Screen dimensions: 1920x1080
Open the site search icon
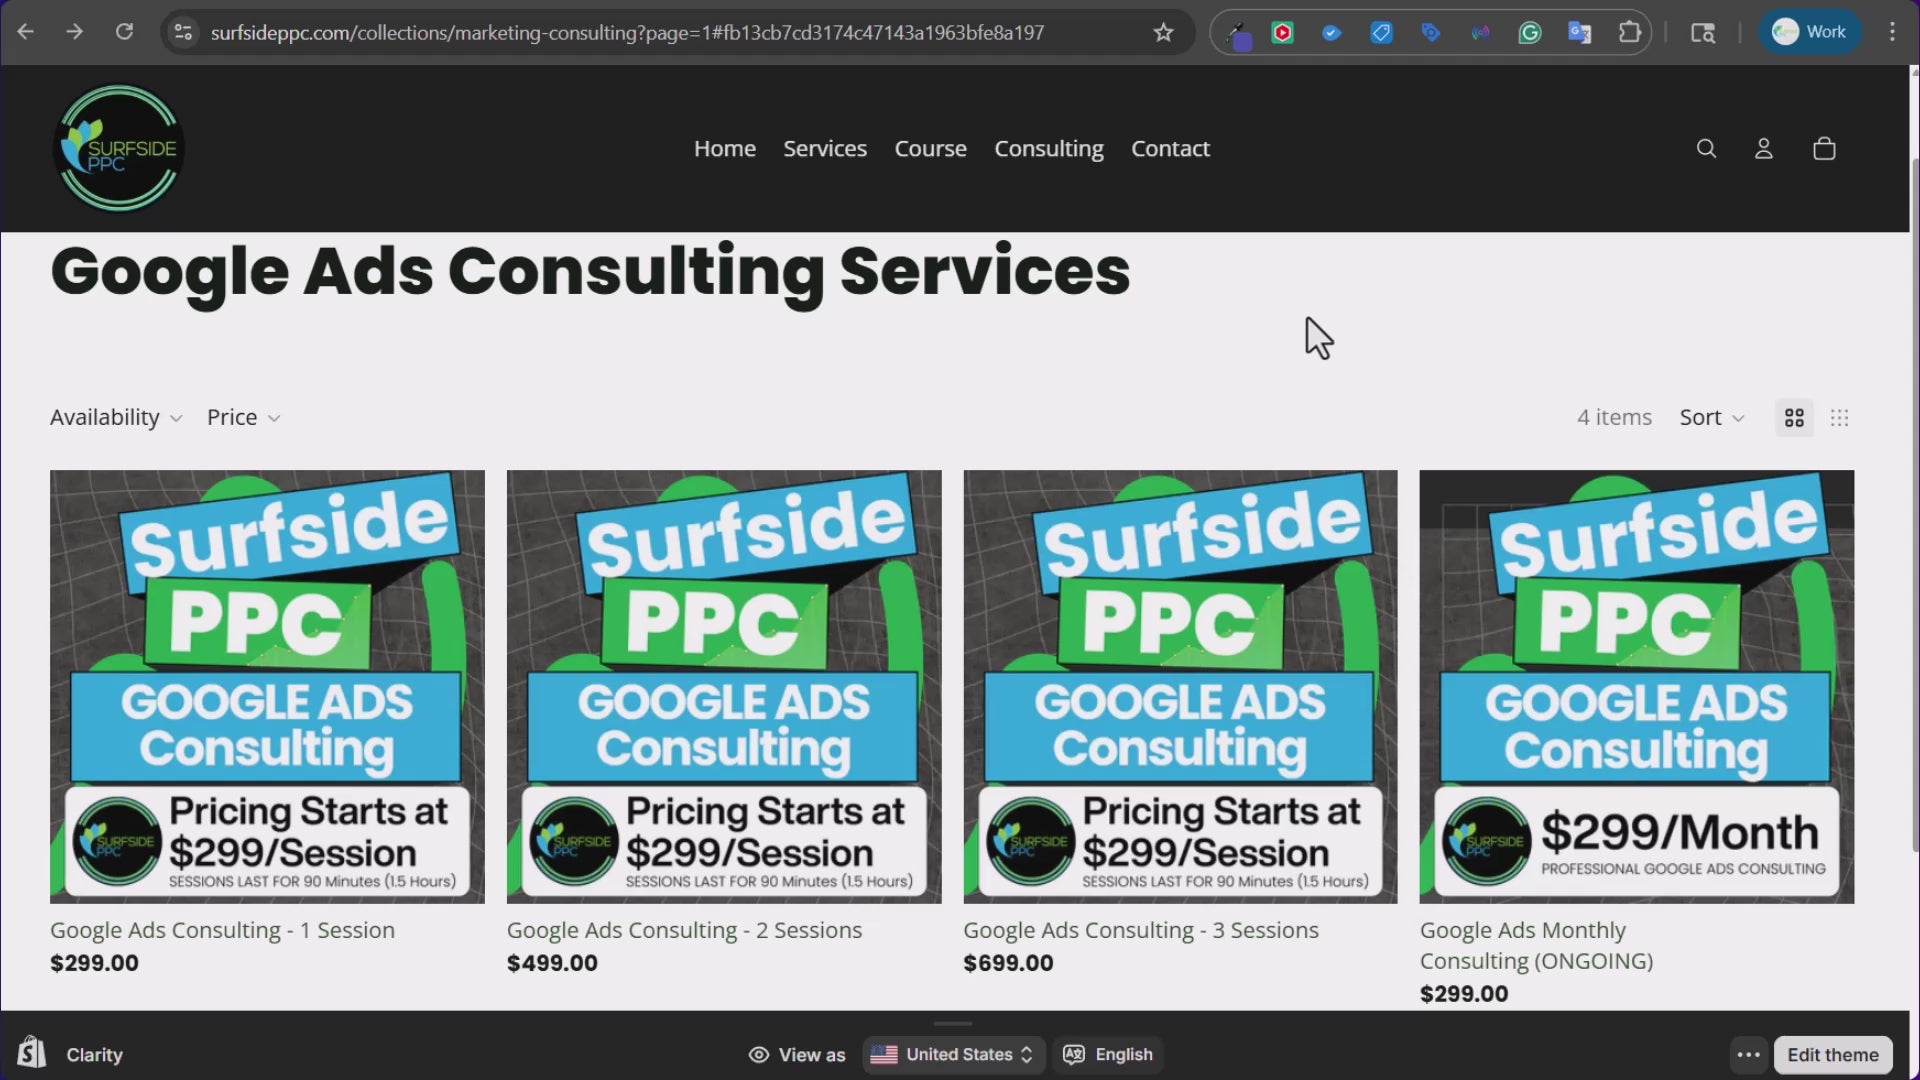tap(1705, 148)
